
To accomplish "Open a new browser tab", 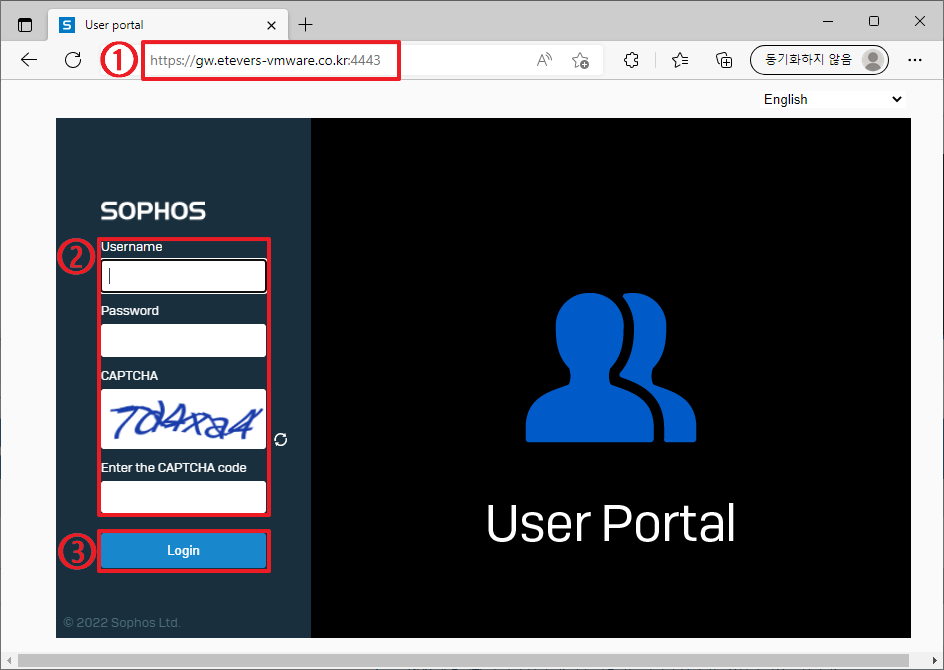I will tap(306, 25).
